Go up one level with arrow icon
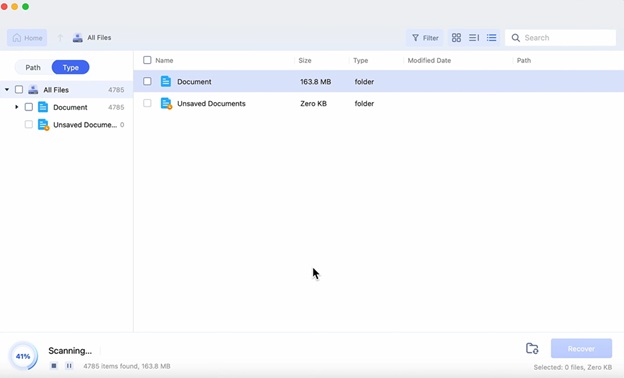 (x=60, y=38)
